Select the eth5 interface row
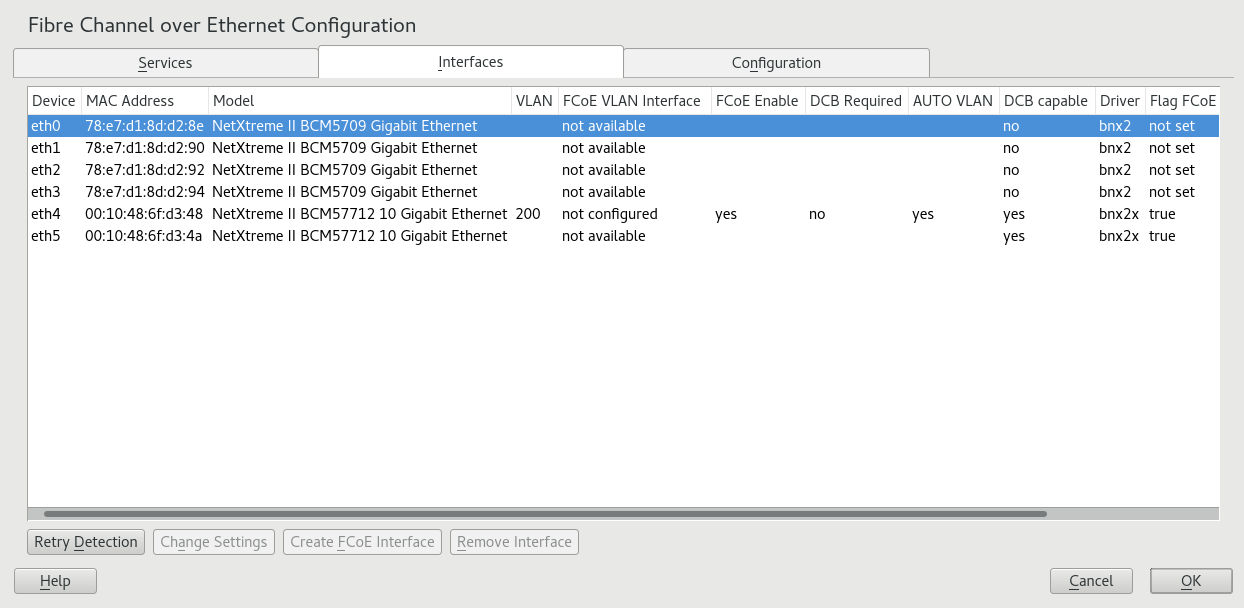This screenshot has height=608, width=1244. click(x=46, y=236)
